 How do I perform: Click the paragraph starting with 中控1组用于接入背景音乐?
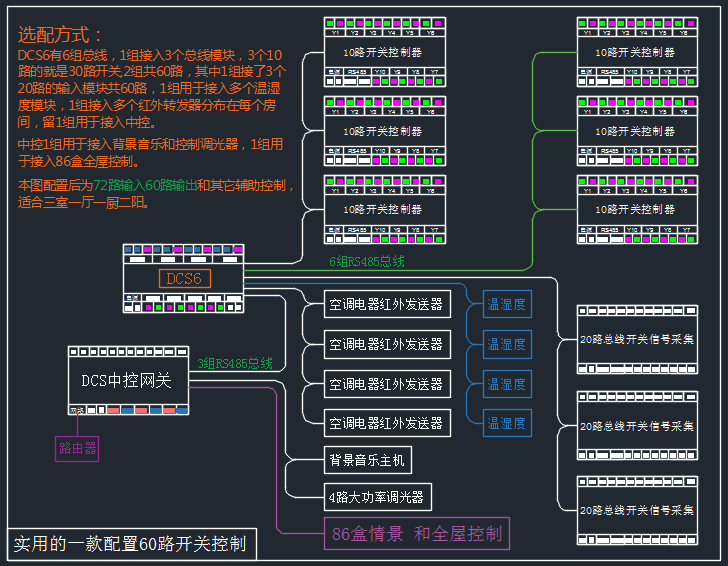[150, 153]
